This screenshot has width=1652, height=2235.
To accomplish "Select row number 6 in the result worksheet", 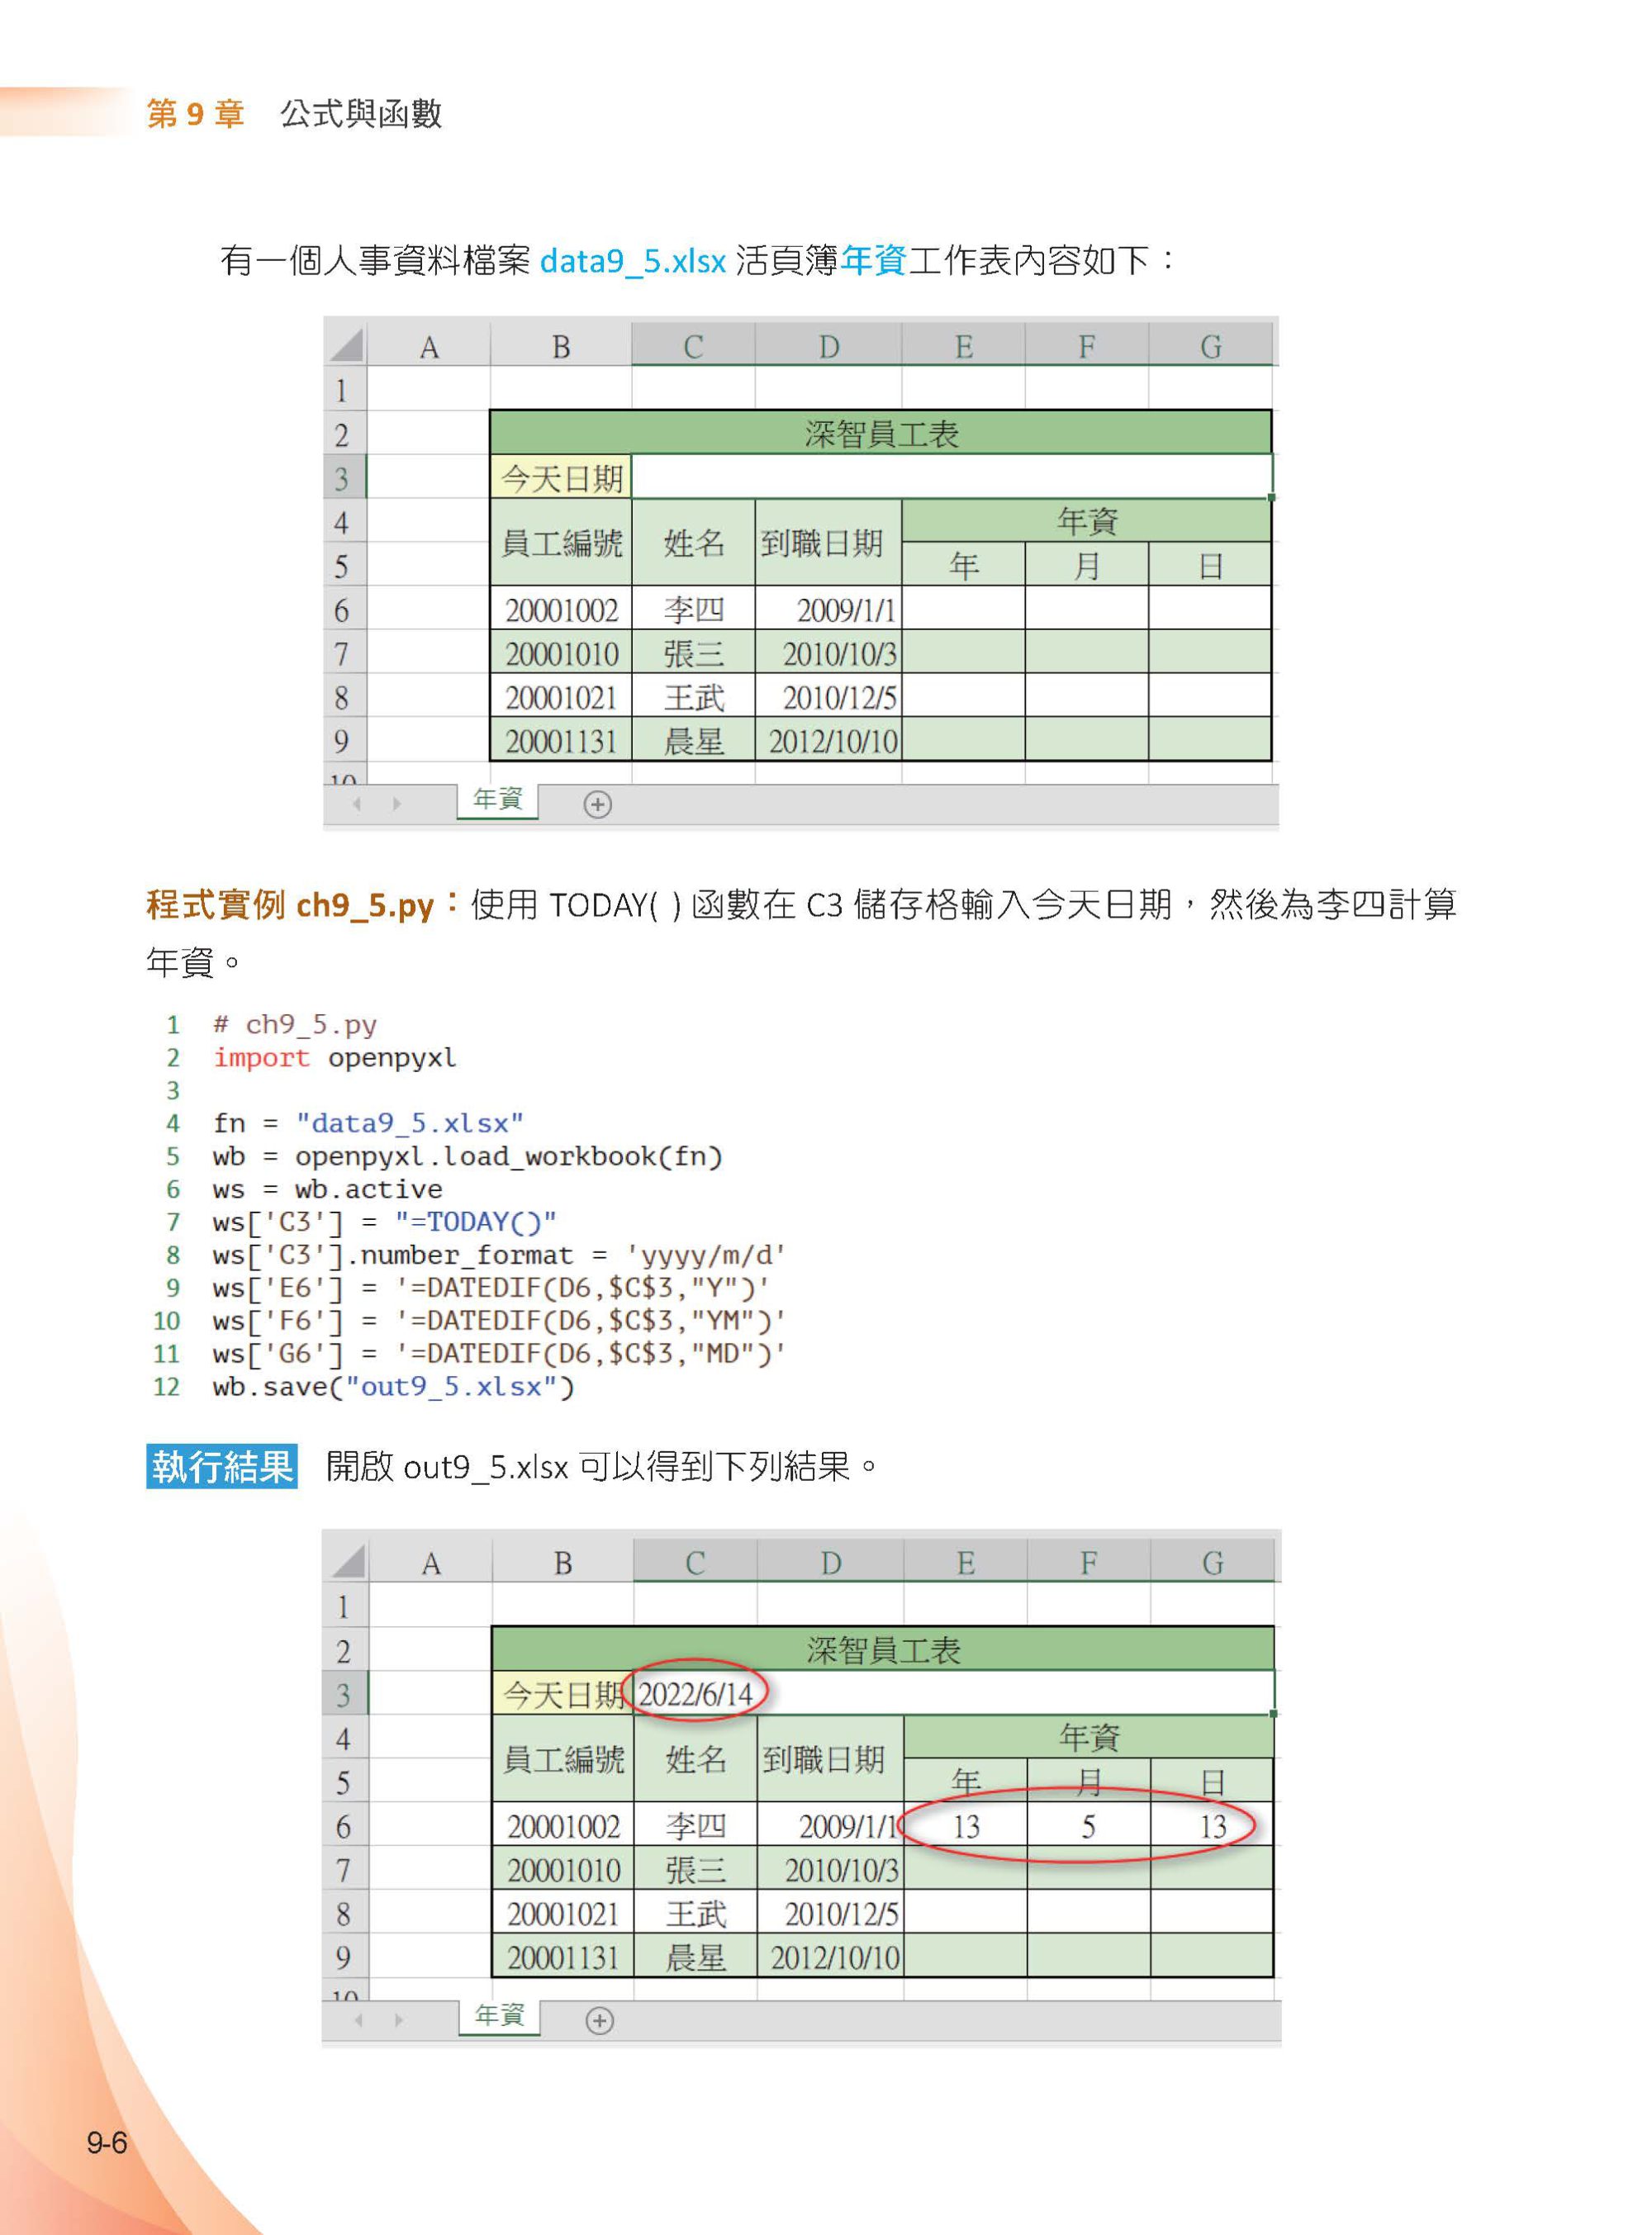I will 345,1823.
